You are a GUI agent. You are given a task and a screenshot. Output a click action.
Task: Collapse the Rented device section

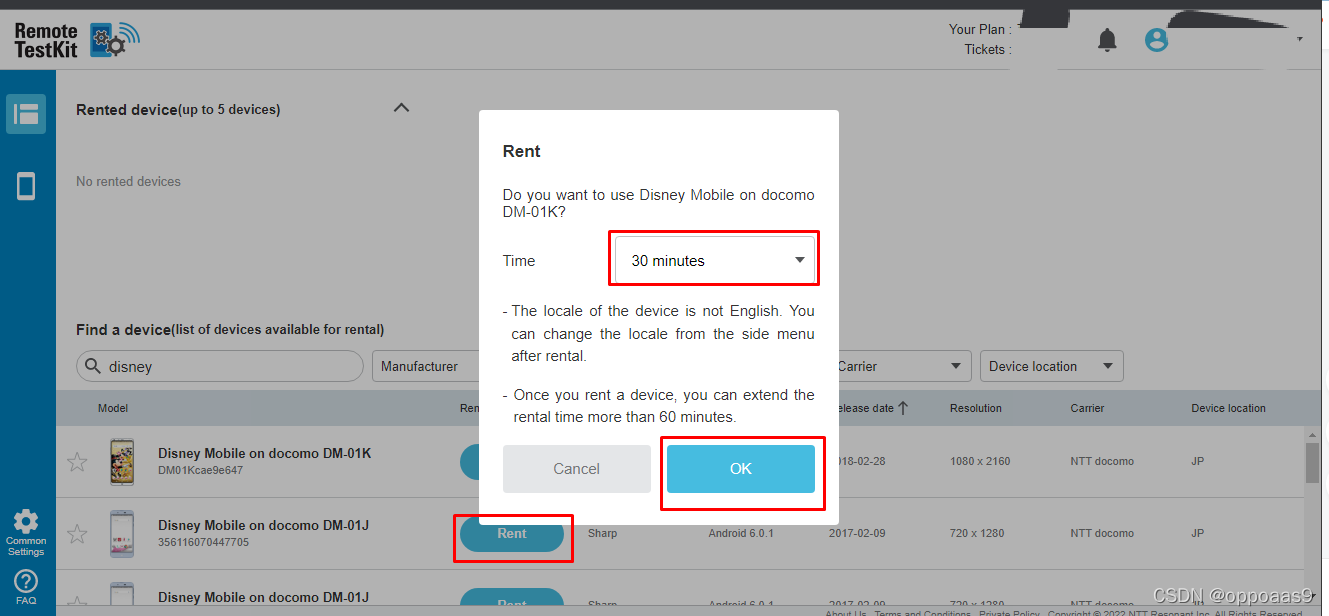(x=401, y=108)
